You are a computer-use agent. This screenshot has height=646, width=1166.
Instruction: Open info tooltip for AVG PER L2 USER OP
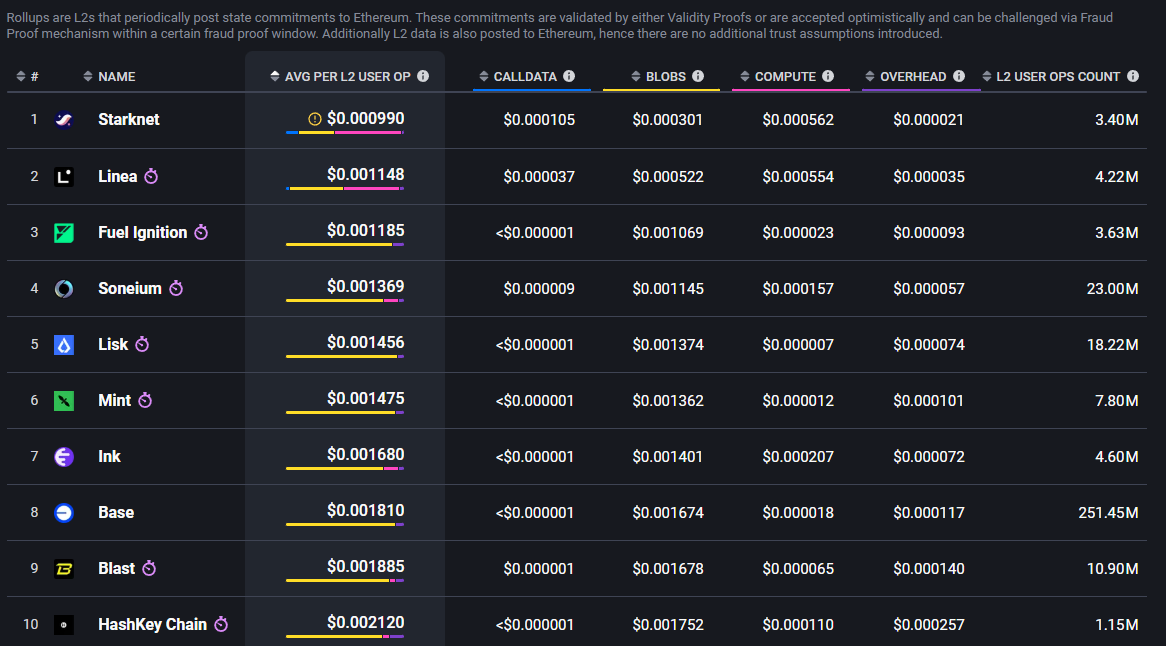423,76
